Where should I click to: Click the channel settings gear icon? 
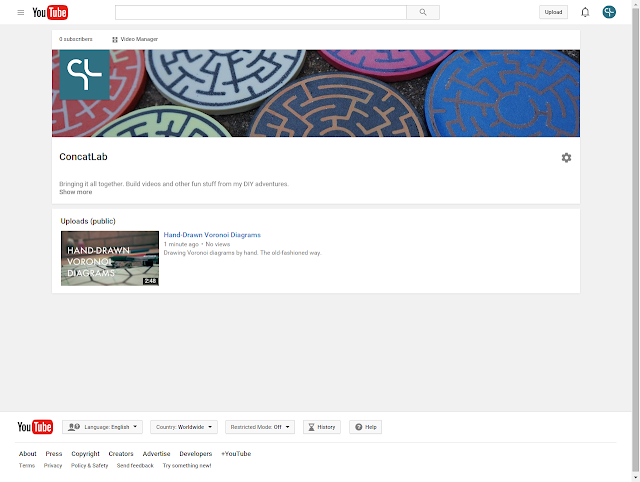[x=566, y=158]
